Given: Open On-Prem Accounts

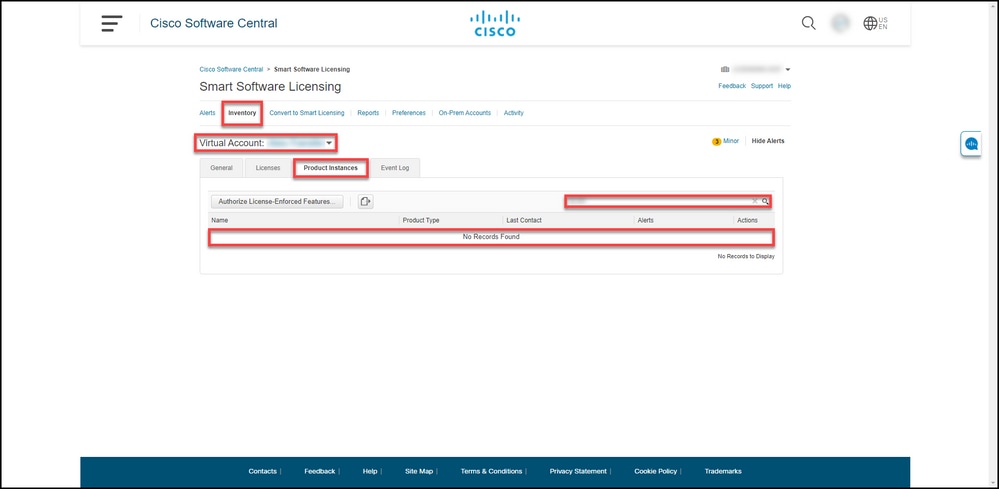Looking at the screenshot, I should coord(464,113).
